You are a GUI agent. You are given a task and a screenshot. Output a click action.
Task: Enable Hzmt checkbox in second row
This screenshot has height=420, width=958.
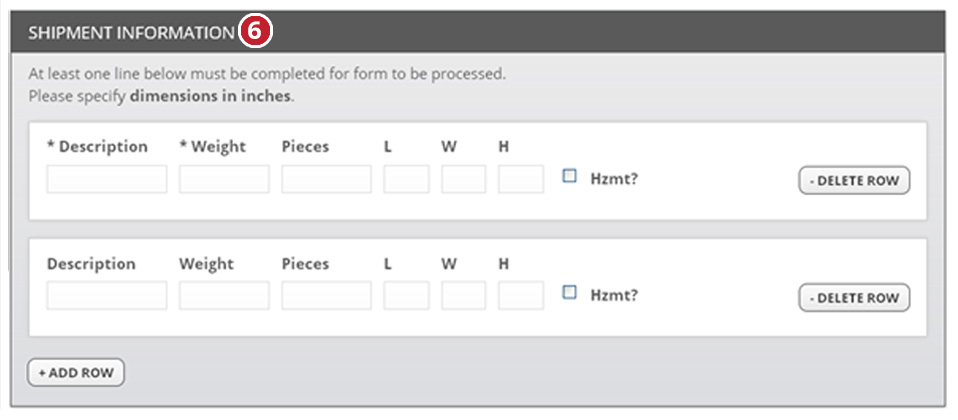coord(570,293)
